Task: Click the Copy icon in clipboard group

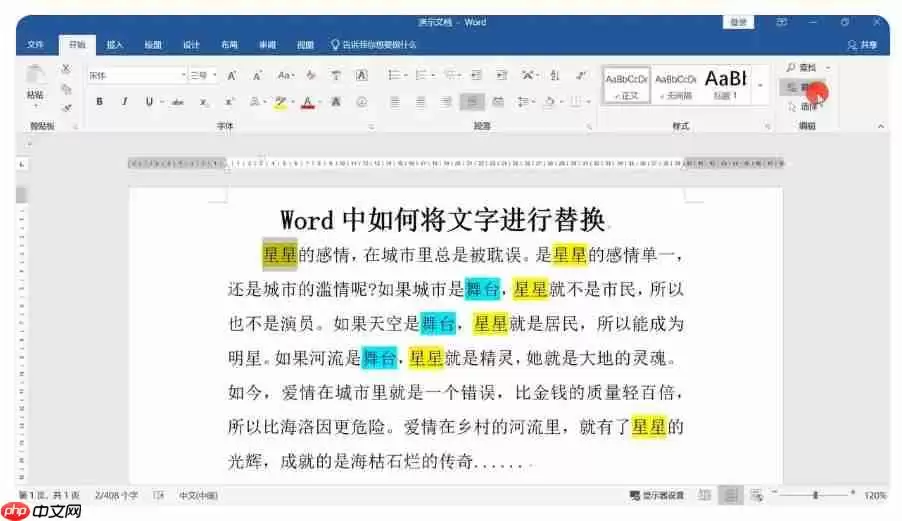Action: [x=67, y=89]
